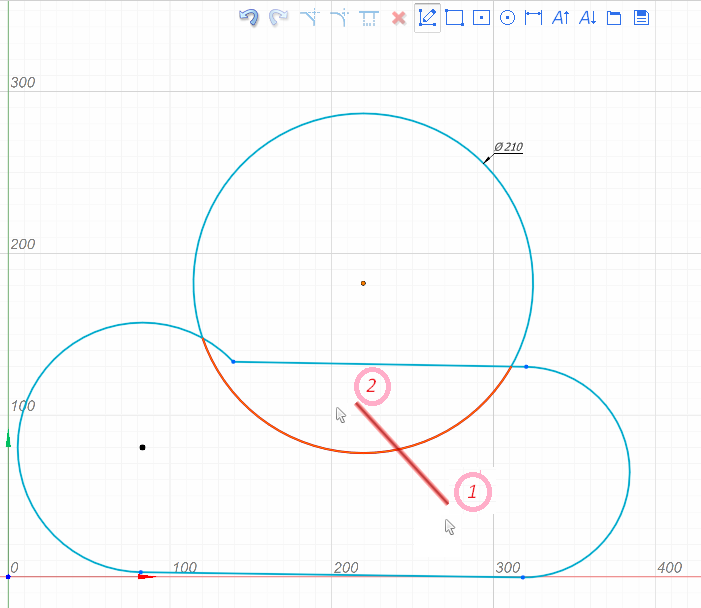Click the pink marker labeled 1

(473, 491)
